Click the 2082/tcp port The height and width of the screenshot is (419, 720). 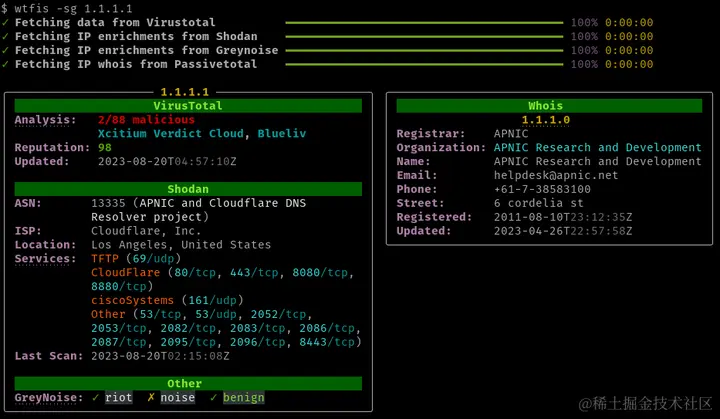[188, 328]
